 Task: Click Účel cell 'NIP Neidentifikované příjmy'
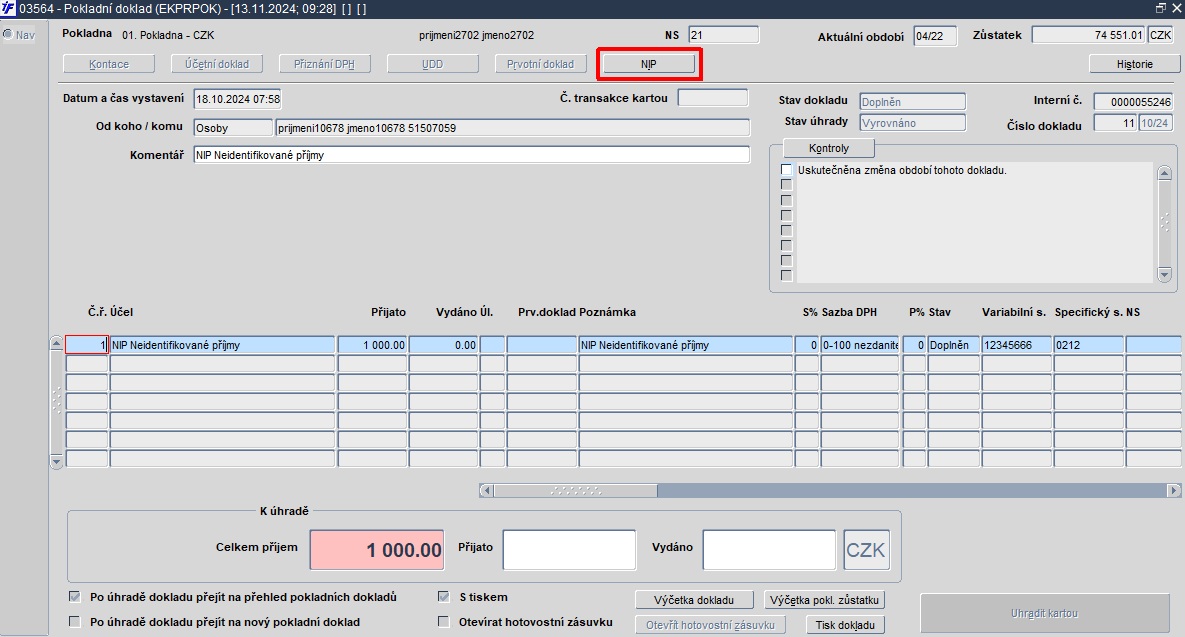222,345
